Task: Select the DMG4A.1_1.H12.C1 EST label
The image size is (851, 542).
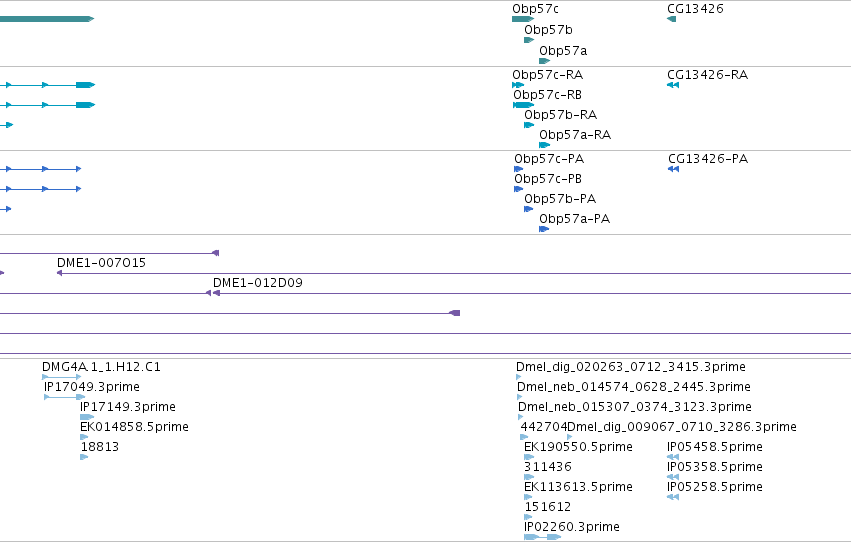Action: 101,367
